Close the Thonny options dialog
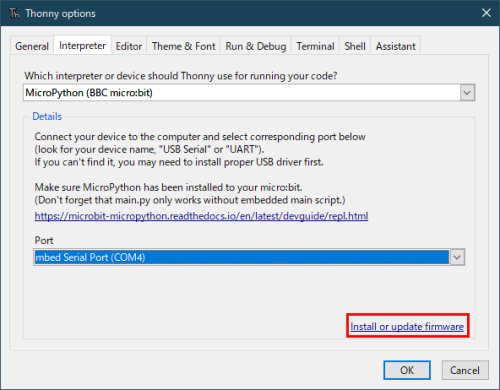500x390 pixels. tap(486, 13)
